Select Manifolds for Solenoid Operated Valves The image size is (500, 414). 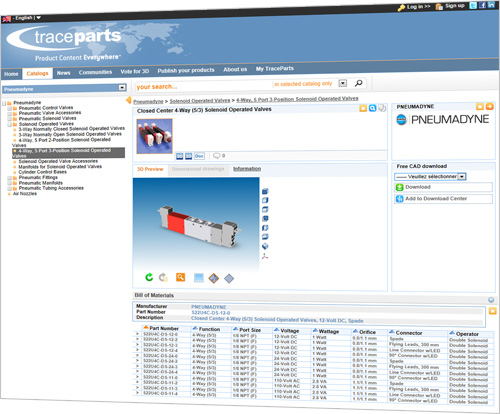[x=60, y=167]
